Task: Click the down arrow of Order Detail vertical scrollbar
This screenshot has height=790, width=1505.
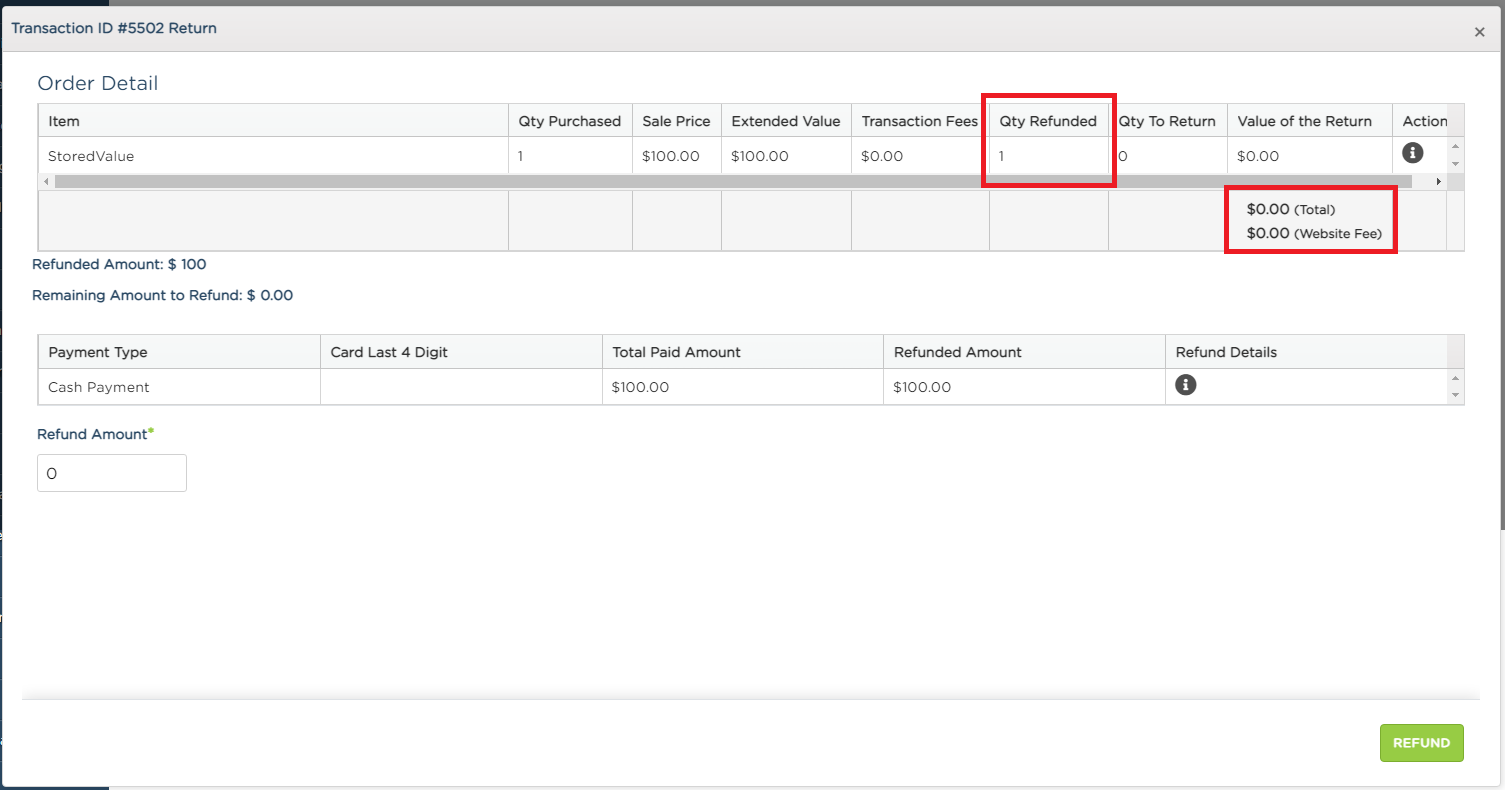Action: pyautogui.click(x=1455, y=164)
